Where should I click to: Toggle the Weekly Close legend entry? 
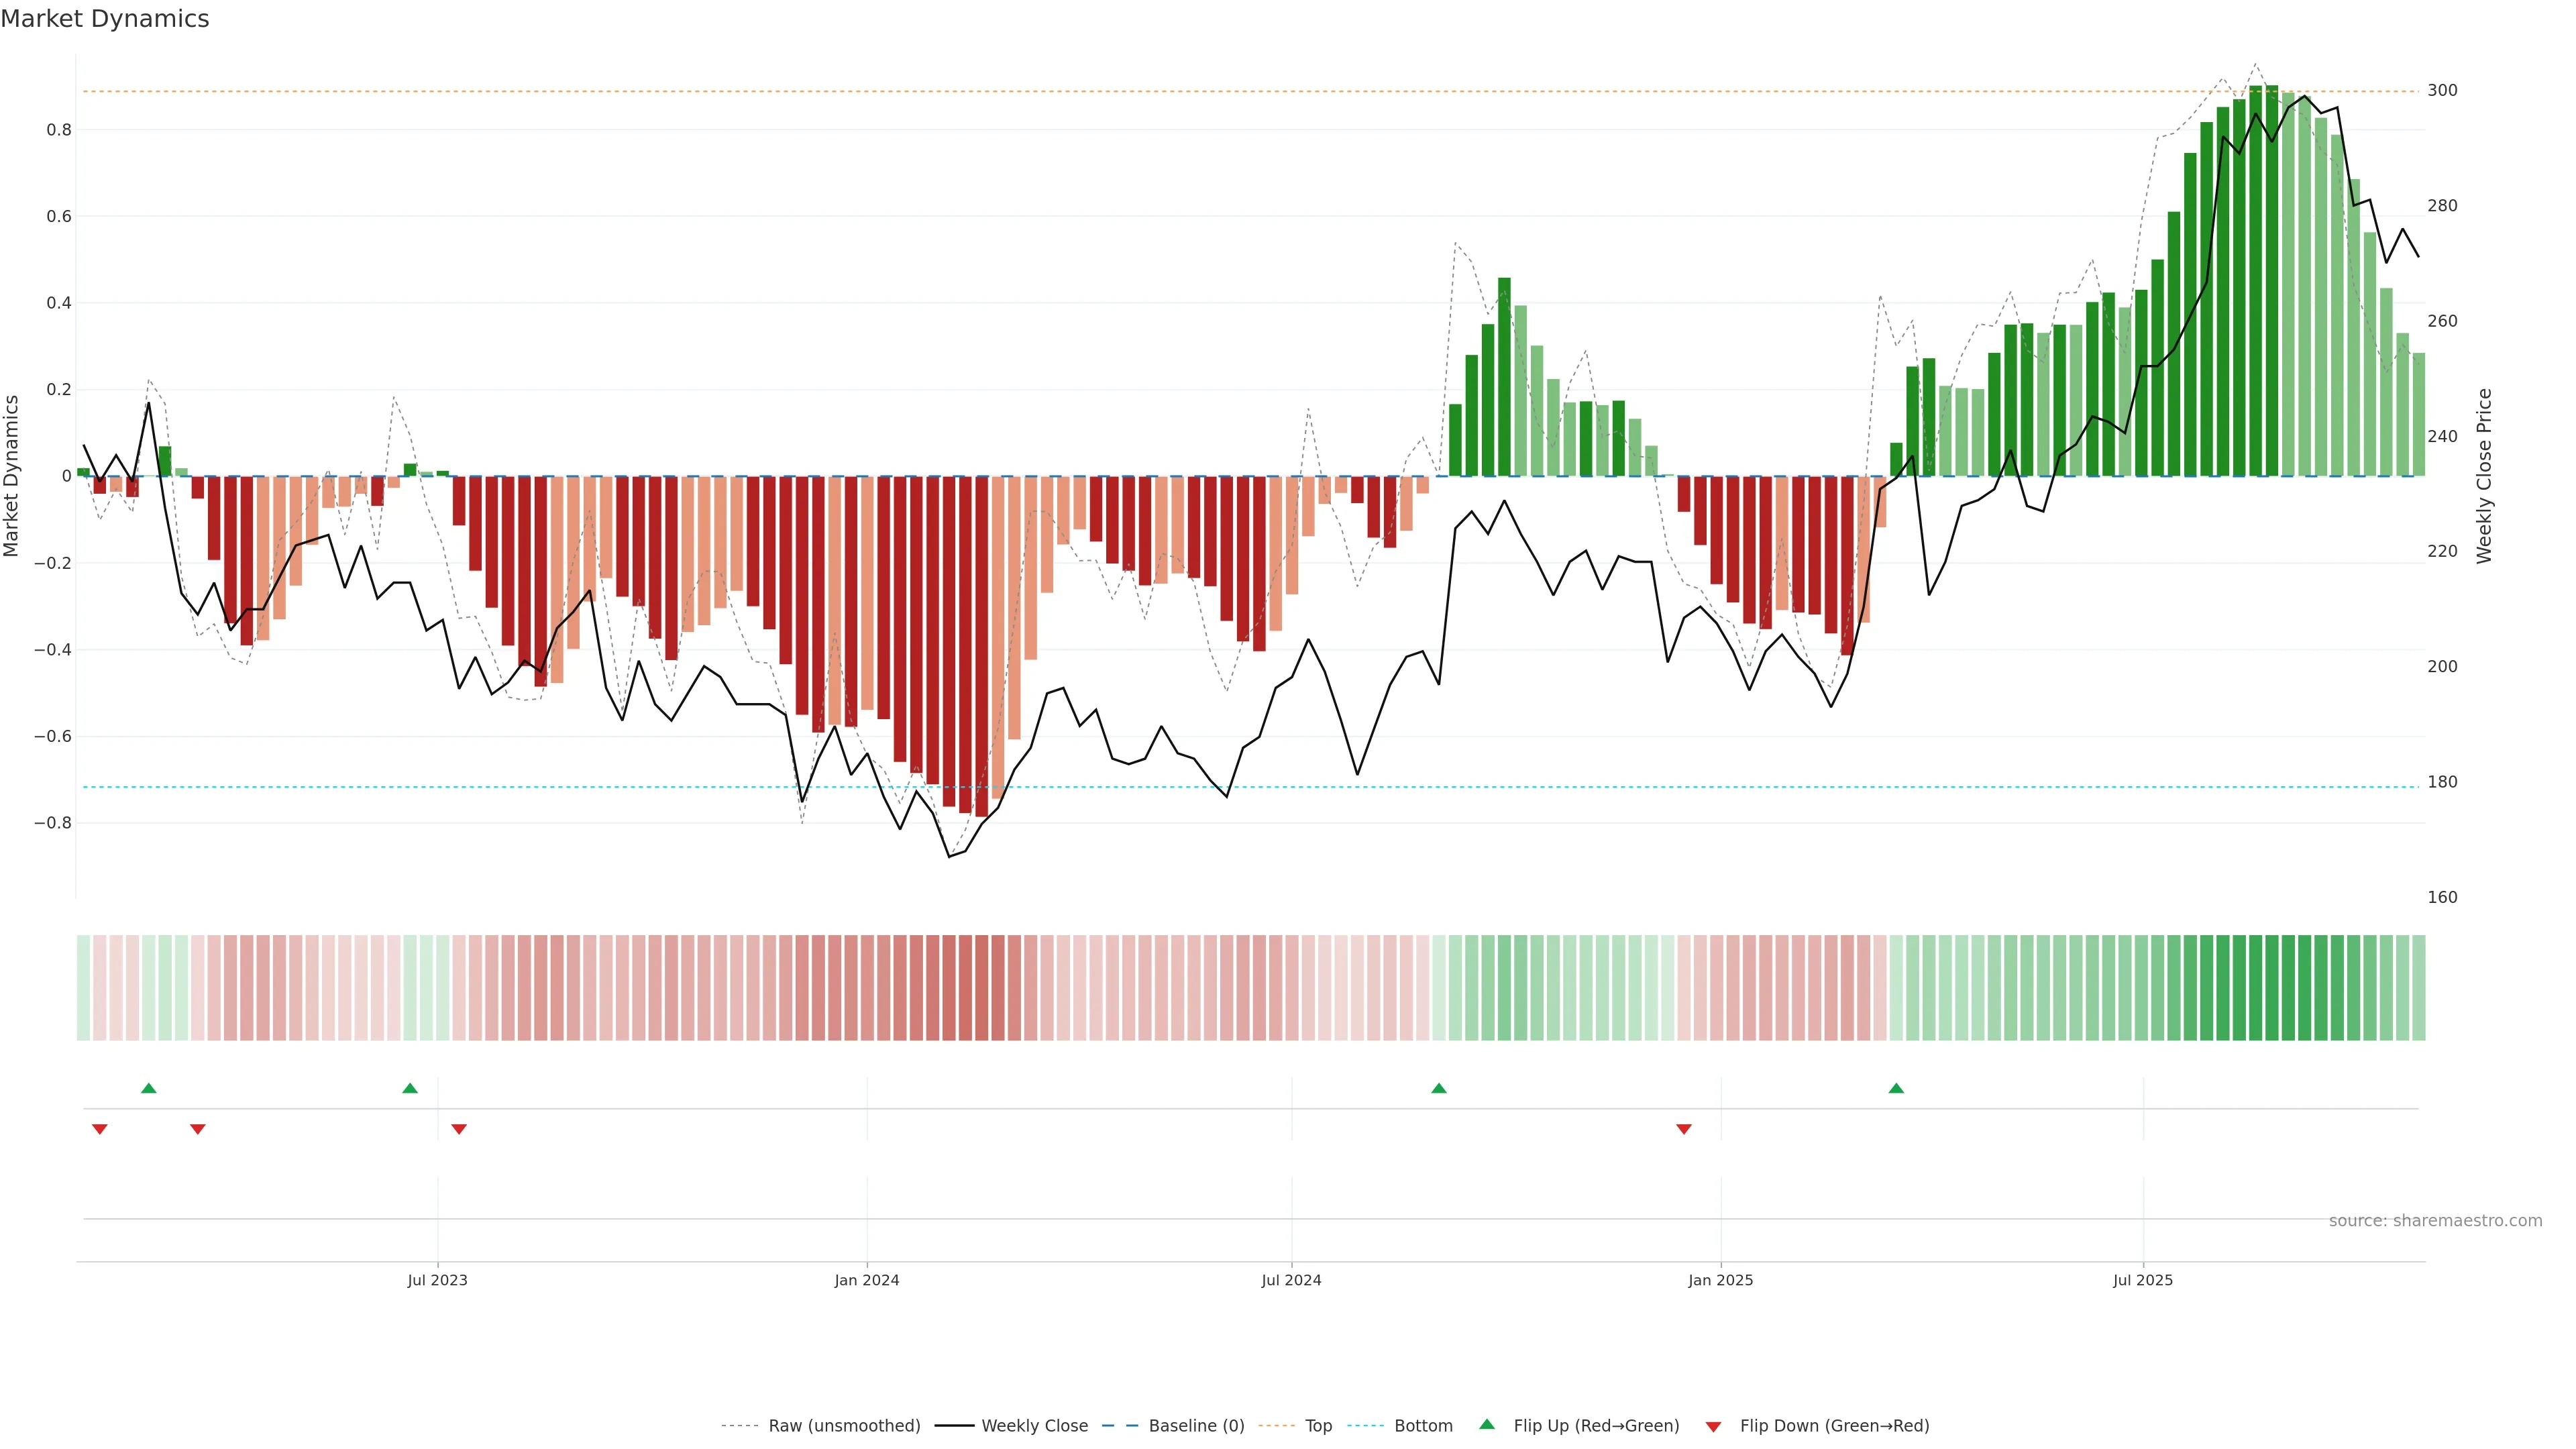[1034, 1426]
